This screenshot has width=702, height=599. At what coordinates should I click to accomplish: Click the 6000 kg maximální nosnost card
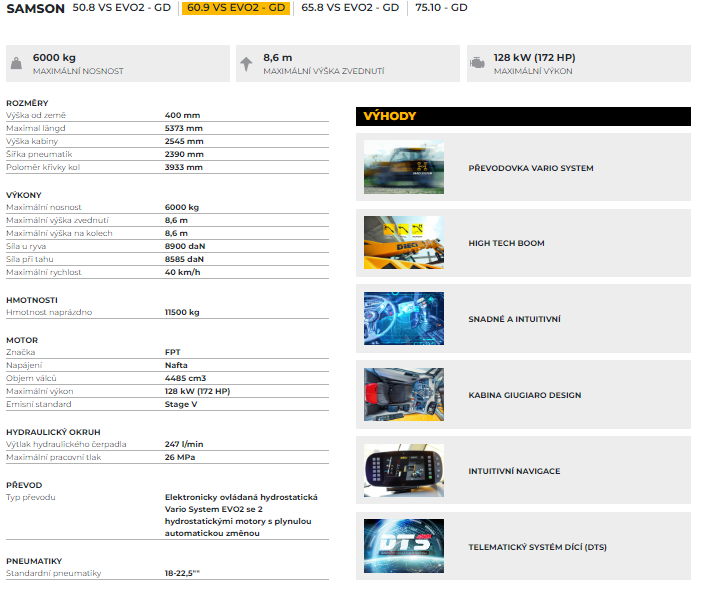118,64
